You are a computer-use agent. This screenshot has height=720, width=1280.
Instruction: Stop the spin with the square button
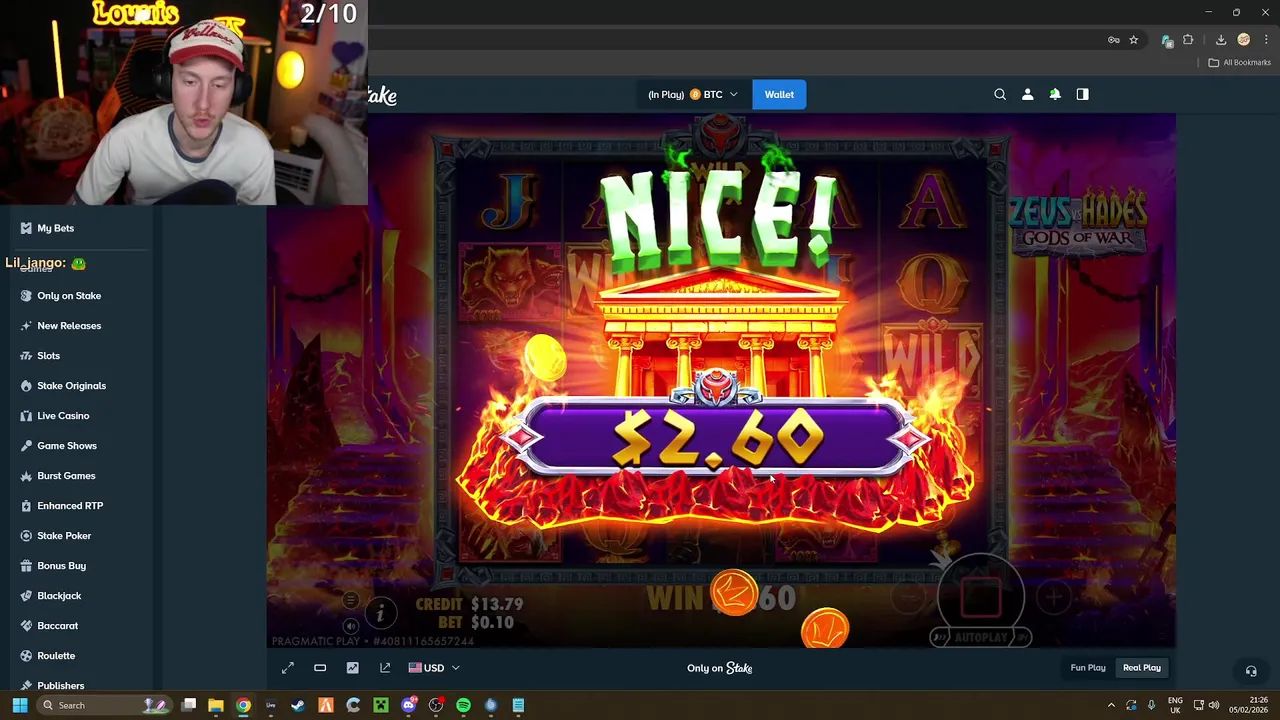pos(981,597)
